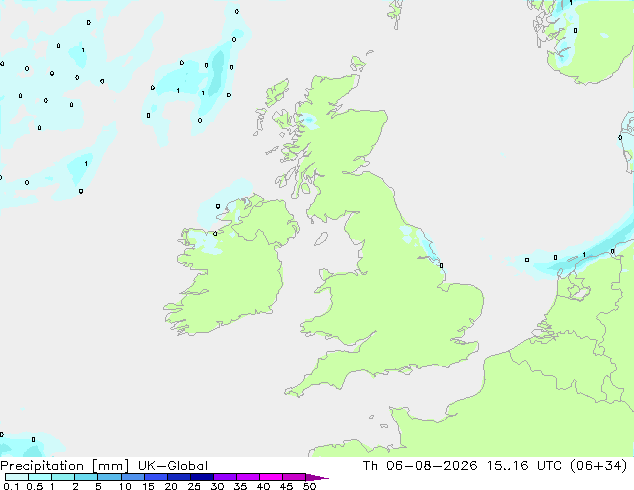Click the '15..16 UTC' time range text
Viewport: 634px width, 490px height.
[x=524, y=466]
